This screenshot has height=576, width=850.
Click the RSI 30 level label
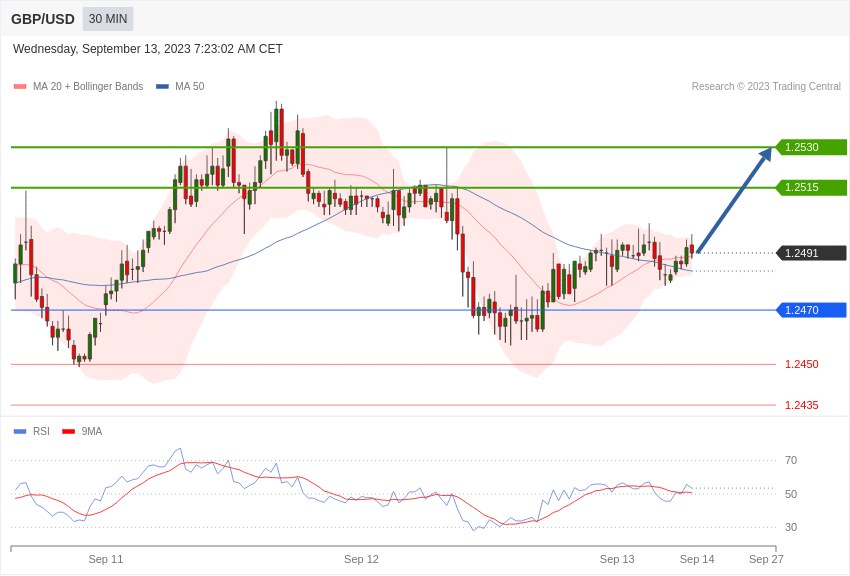pyautogui.click(x=791, y=527)
